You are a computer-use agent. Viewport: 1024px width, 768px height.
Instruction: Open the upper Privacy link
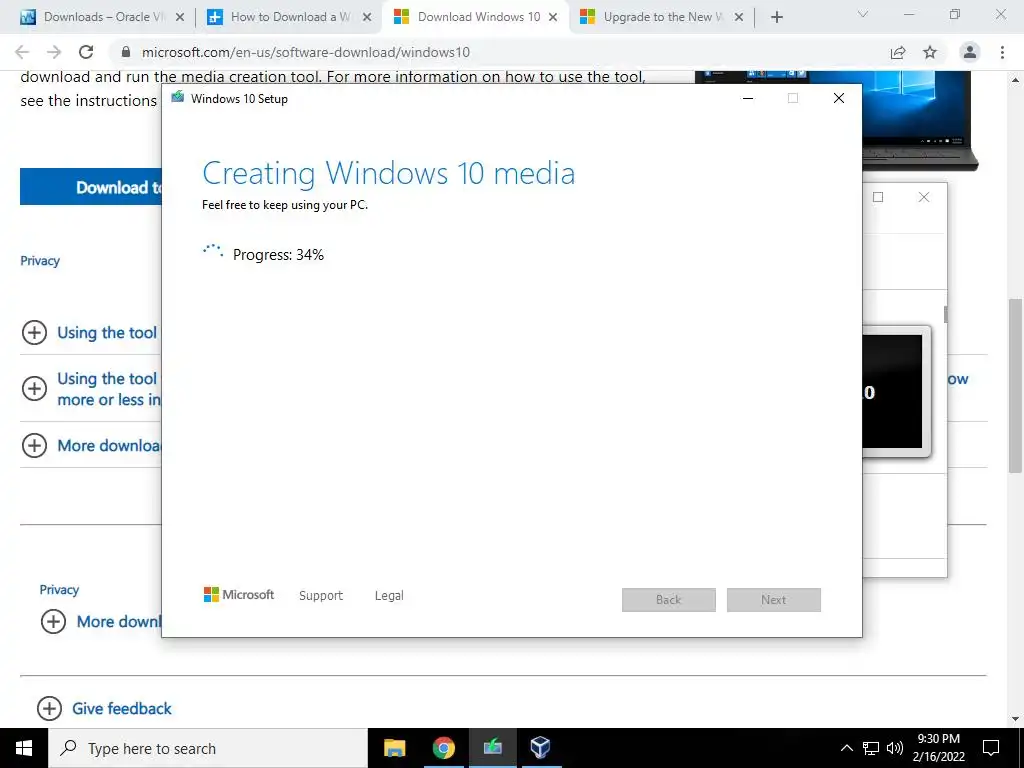coord(40,261)
